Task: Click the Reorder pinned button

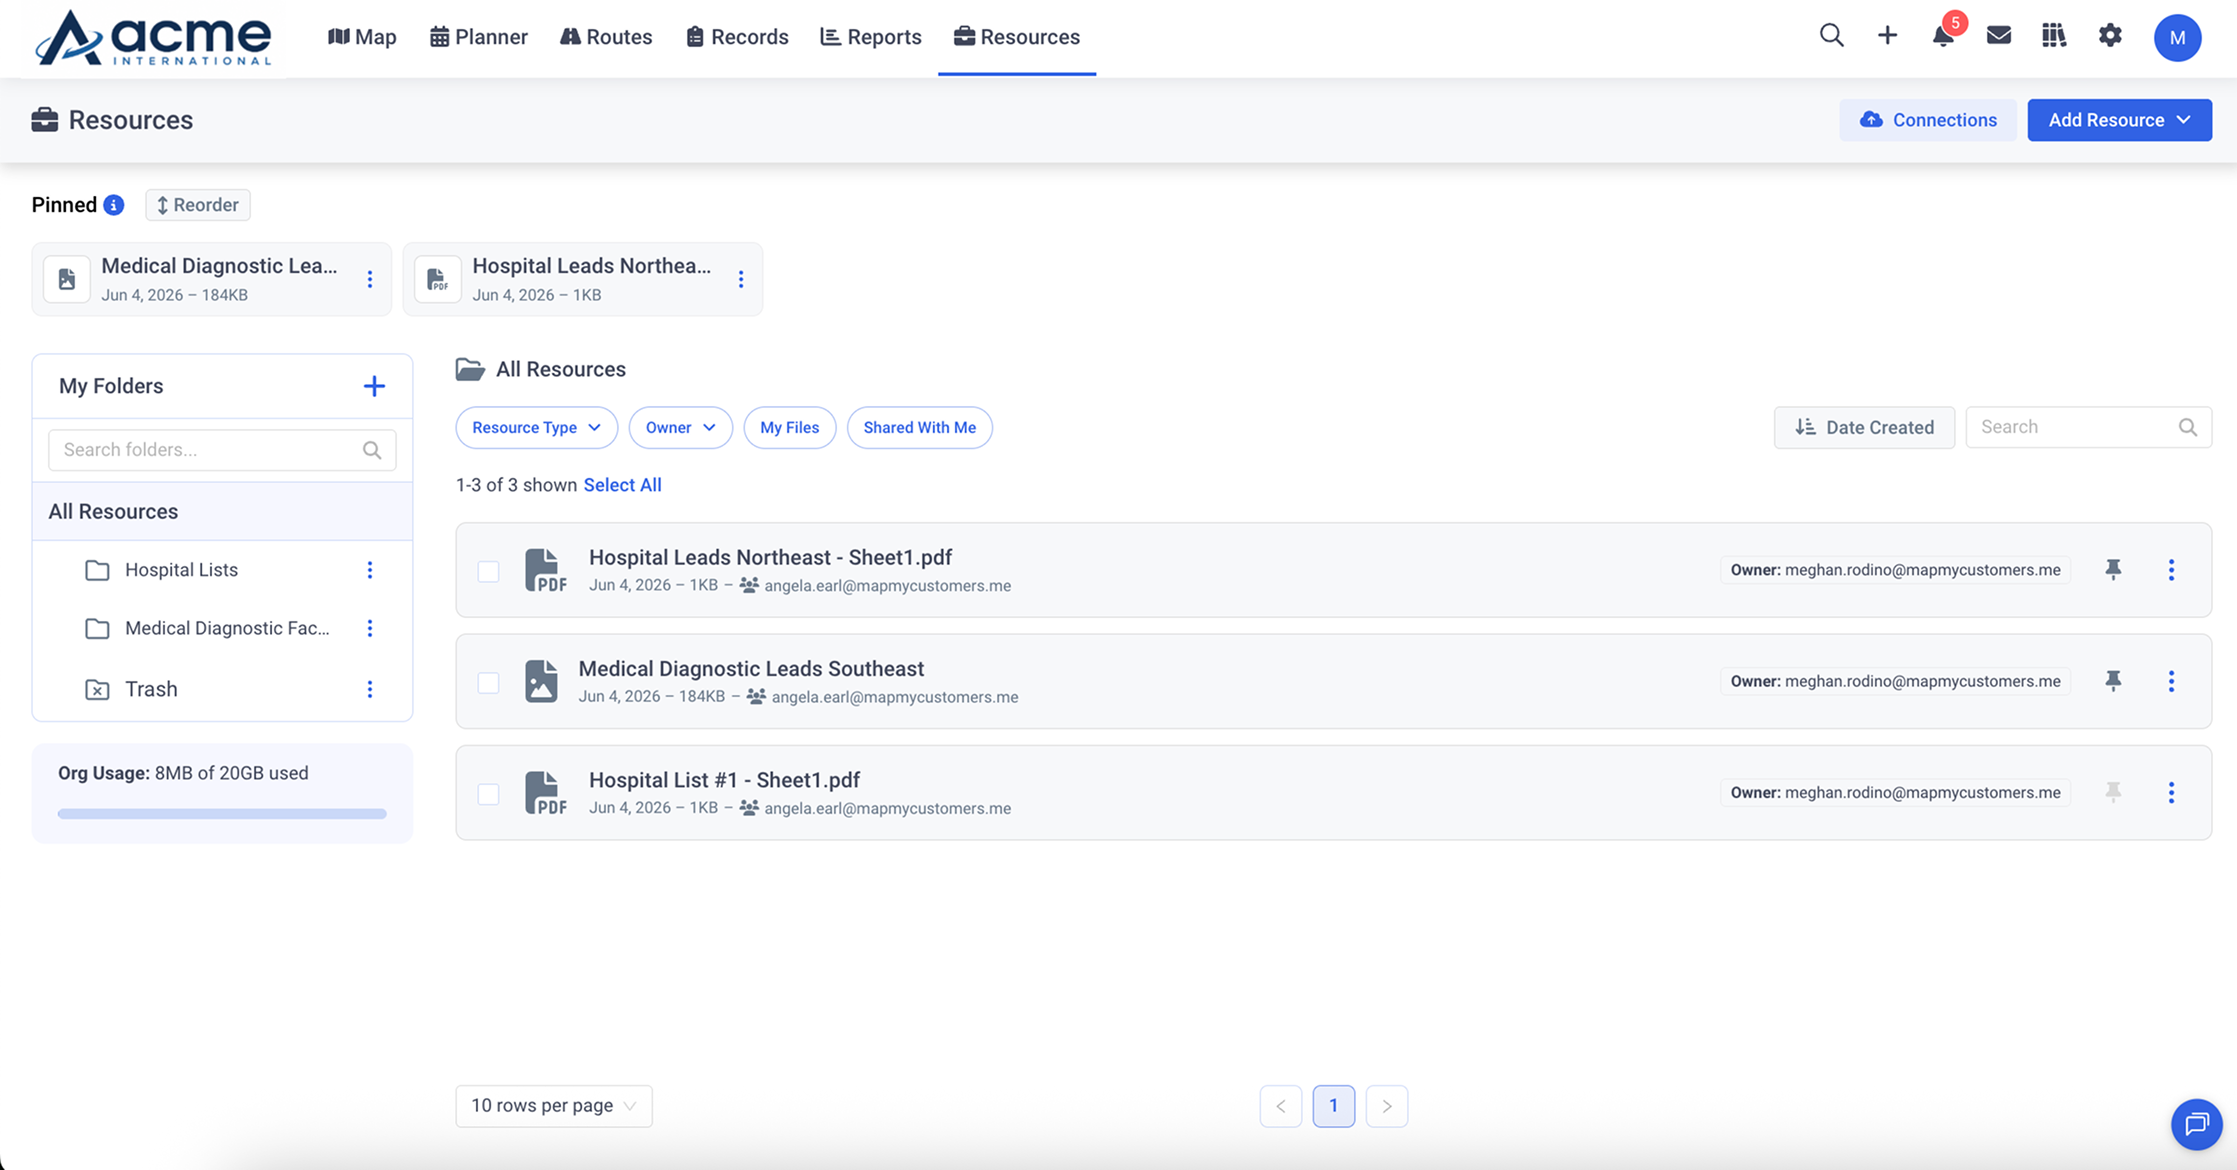Action: coord(198,205)
